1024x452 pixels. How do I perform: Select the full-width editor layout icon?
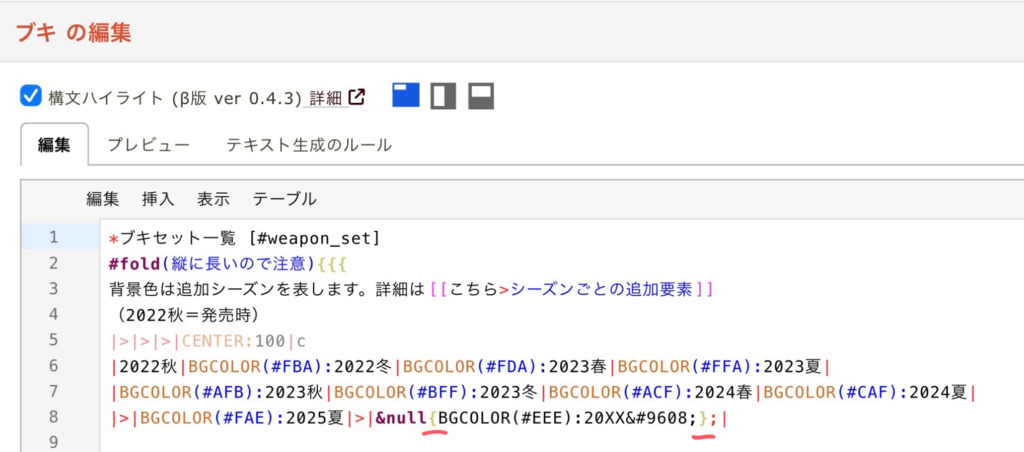coord(405,96)
